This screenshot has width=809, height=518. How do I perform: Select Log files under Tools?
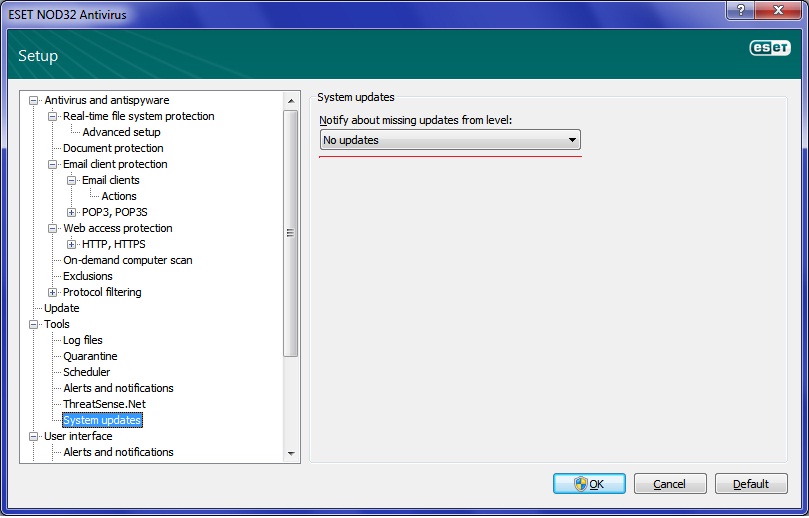(83, 340)
